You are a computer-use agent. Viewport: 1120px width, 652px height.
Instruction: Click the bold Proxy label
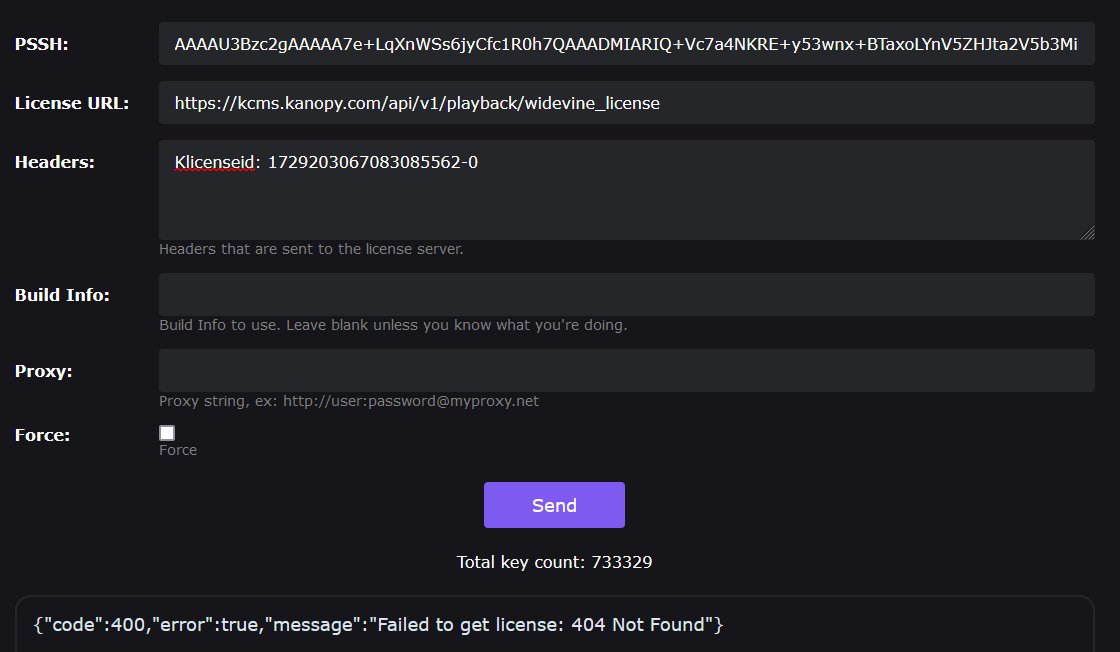point(44,371)
